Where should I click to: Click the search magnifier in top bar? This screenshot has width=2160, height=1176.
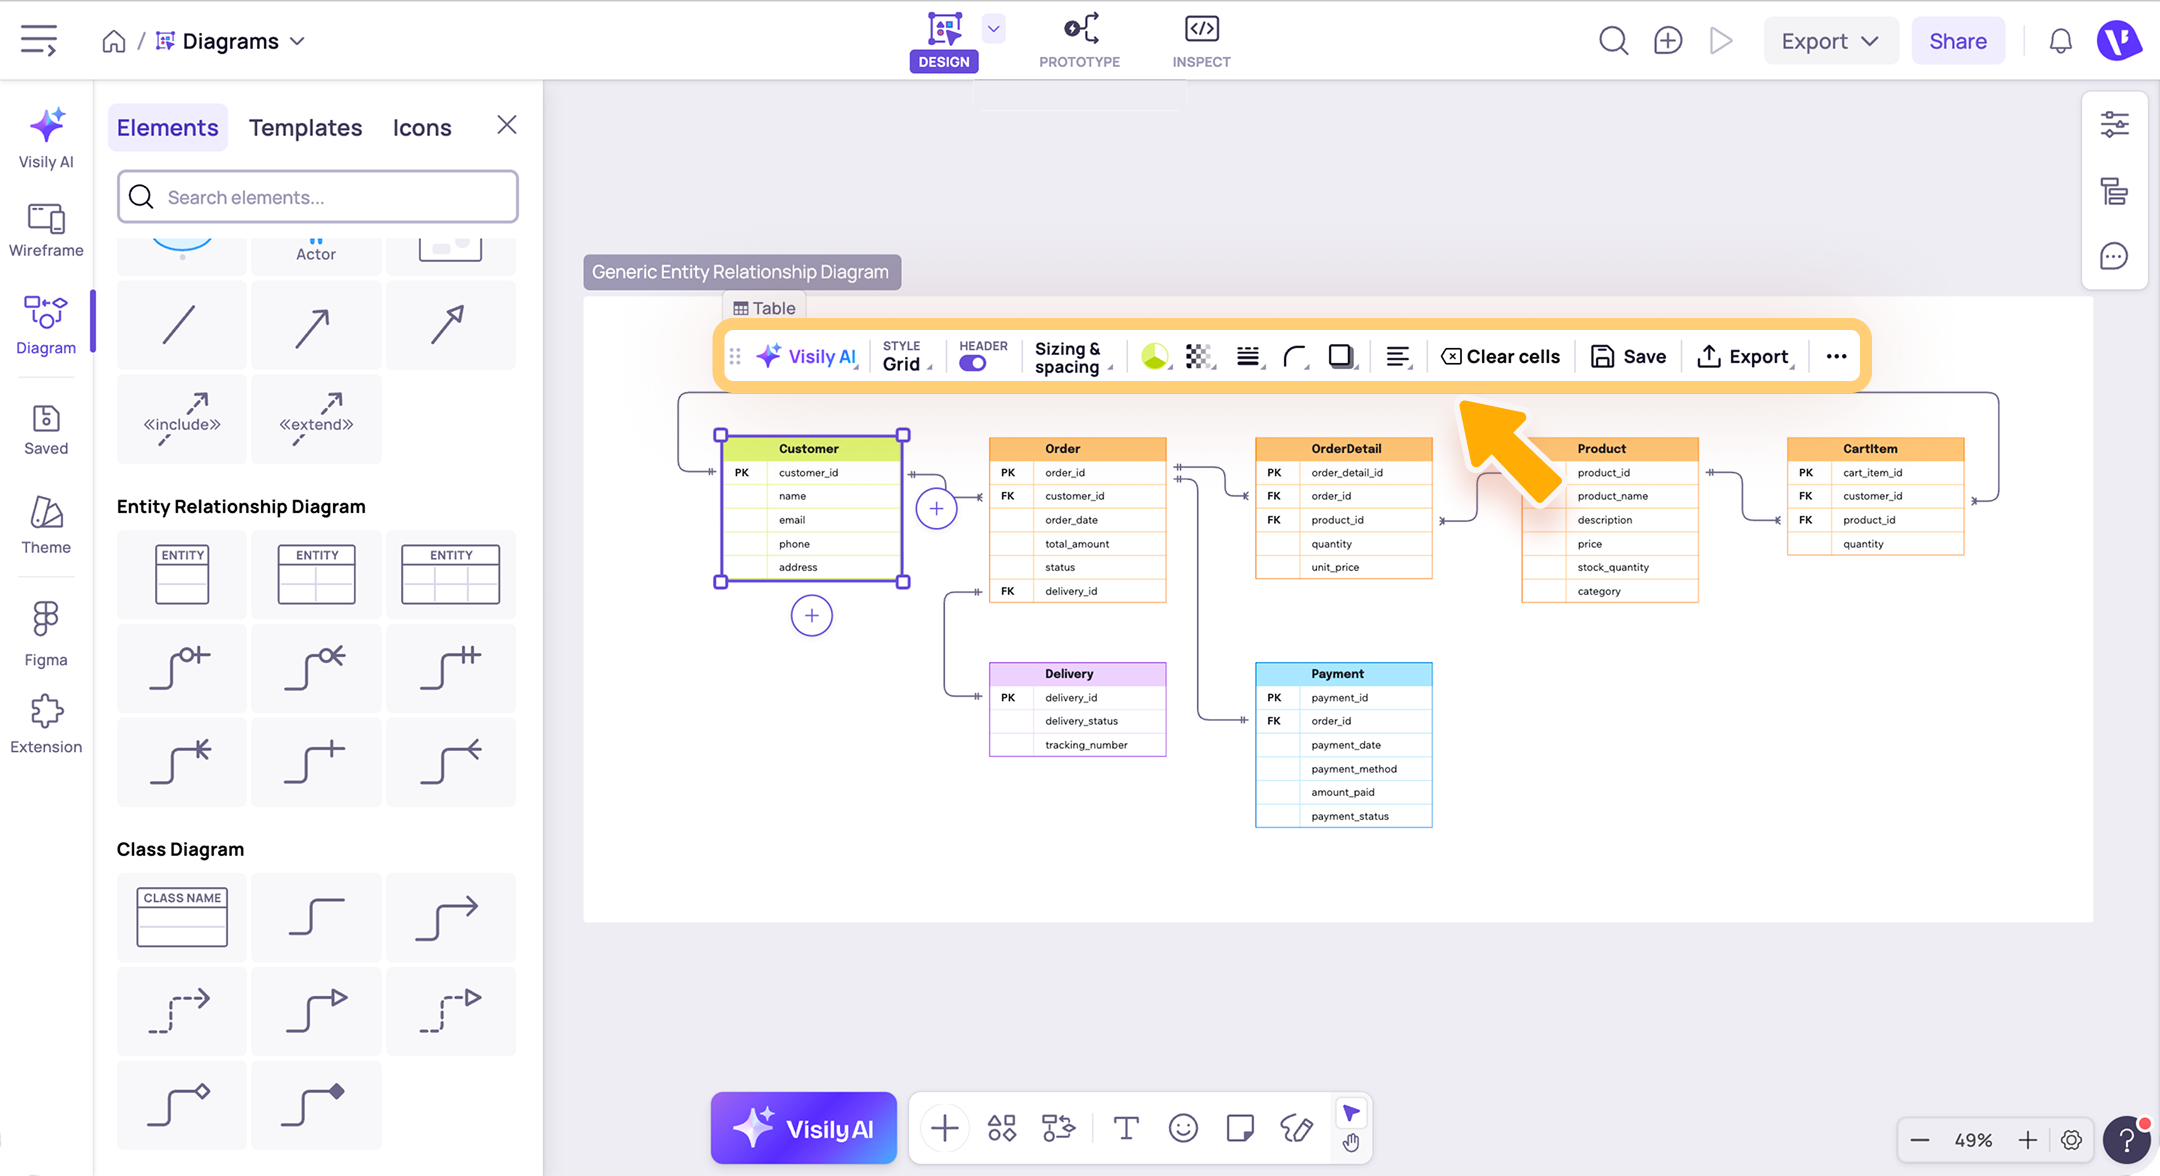tap(1613, 41)
